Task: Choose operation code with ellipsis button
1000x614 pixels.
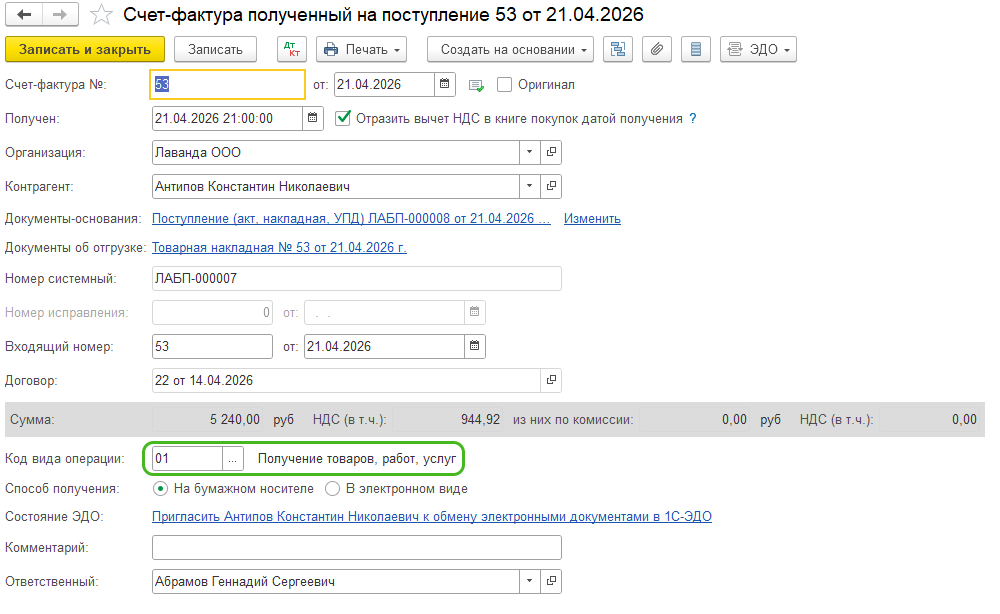Action: (233, 458)
